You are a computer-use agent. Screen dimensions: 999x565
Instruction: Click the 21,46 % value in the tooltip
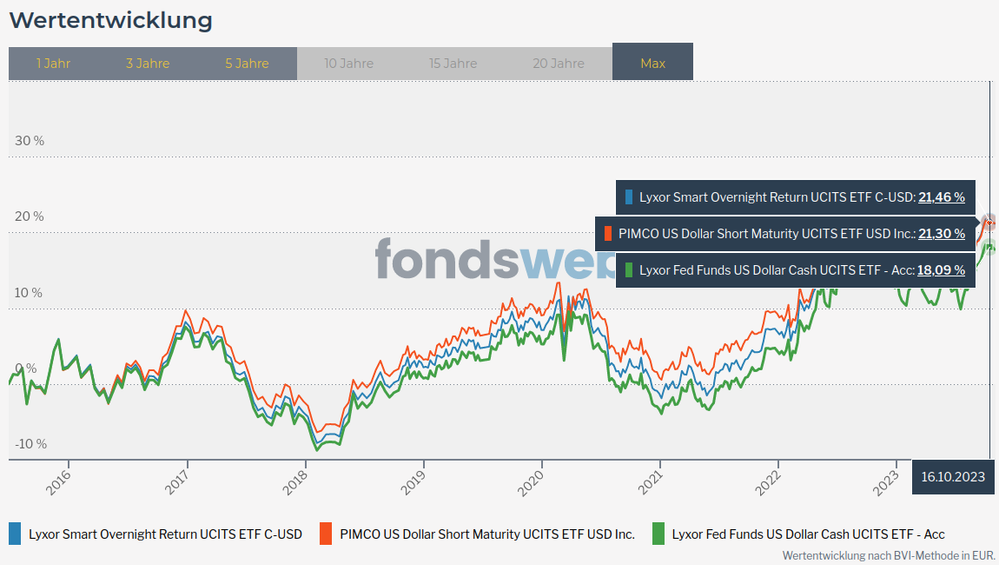pyautogui.click(x=942, y=197)
